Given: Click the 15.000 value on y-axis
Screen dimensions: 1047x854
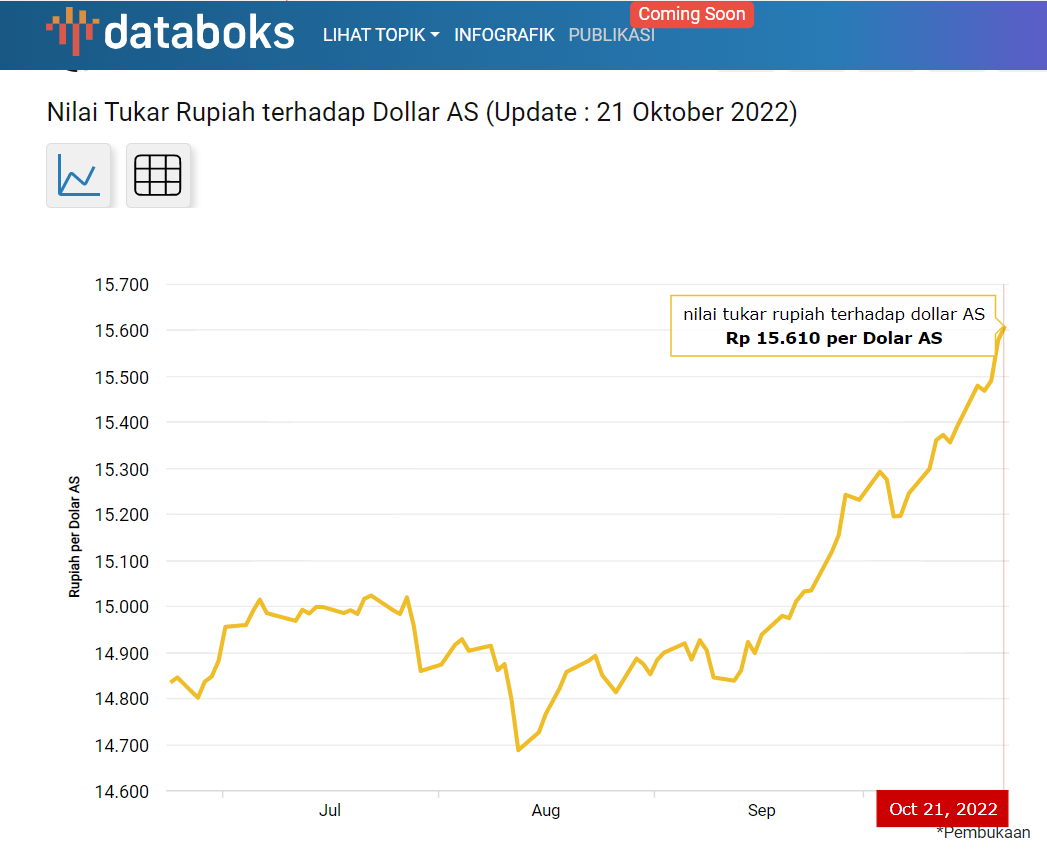Looking at the screenshot, I should (x=121, y=607).
